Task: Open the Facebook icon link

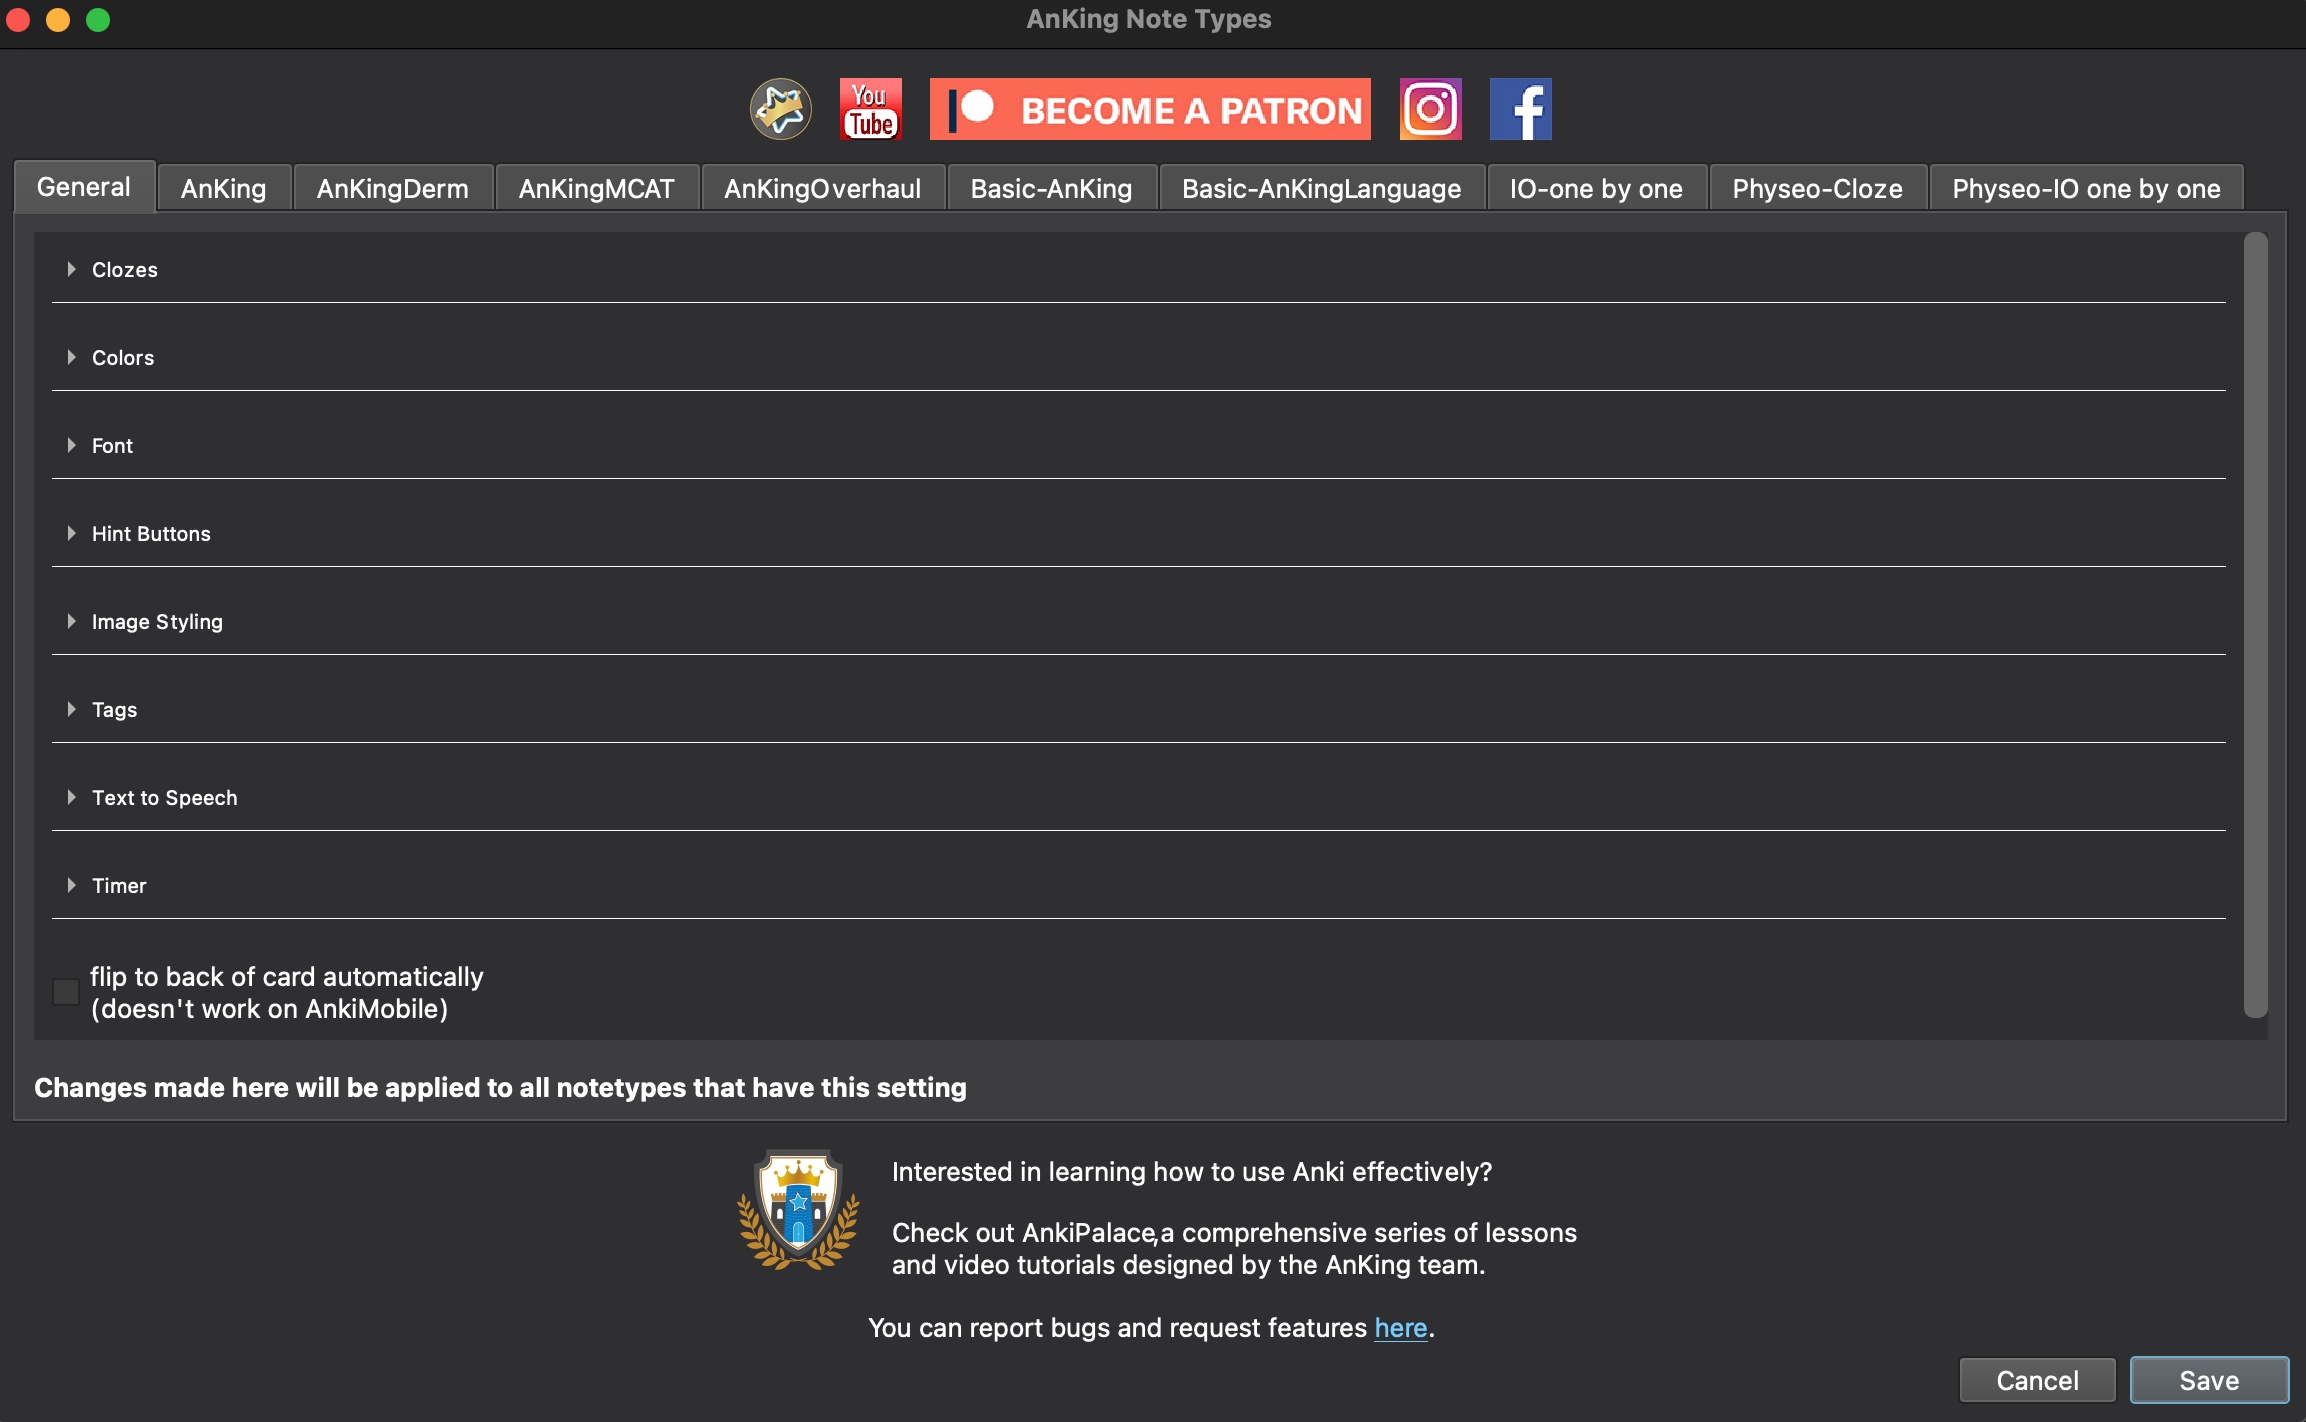Action: point(1520,109)
